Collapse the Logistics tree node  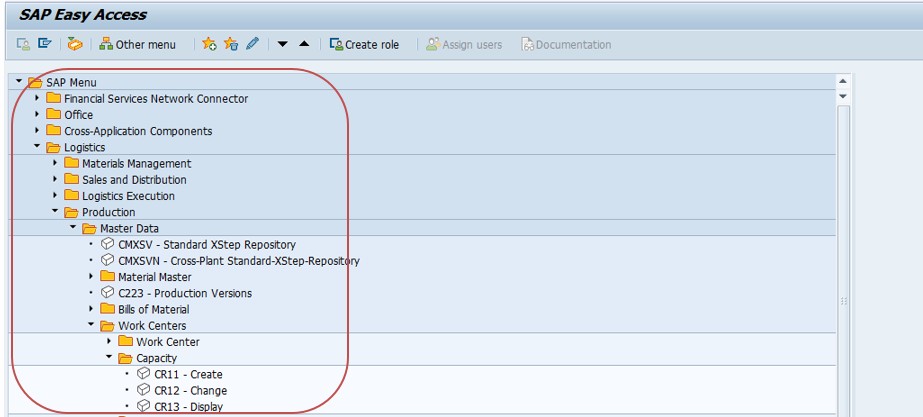click(37, 146)
